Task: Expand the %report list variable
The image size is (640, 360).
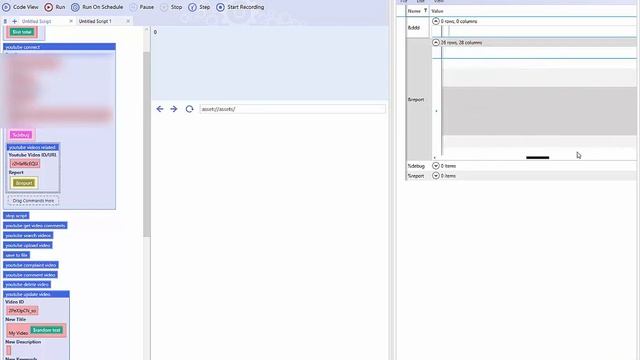Action: 436,176
